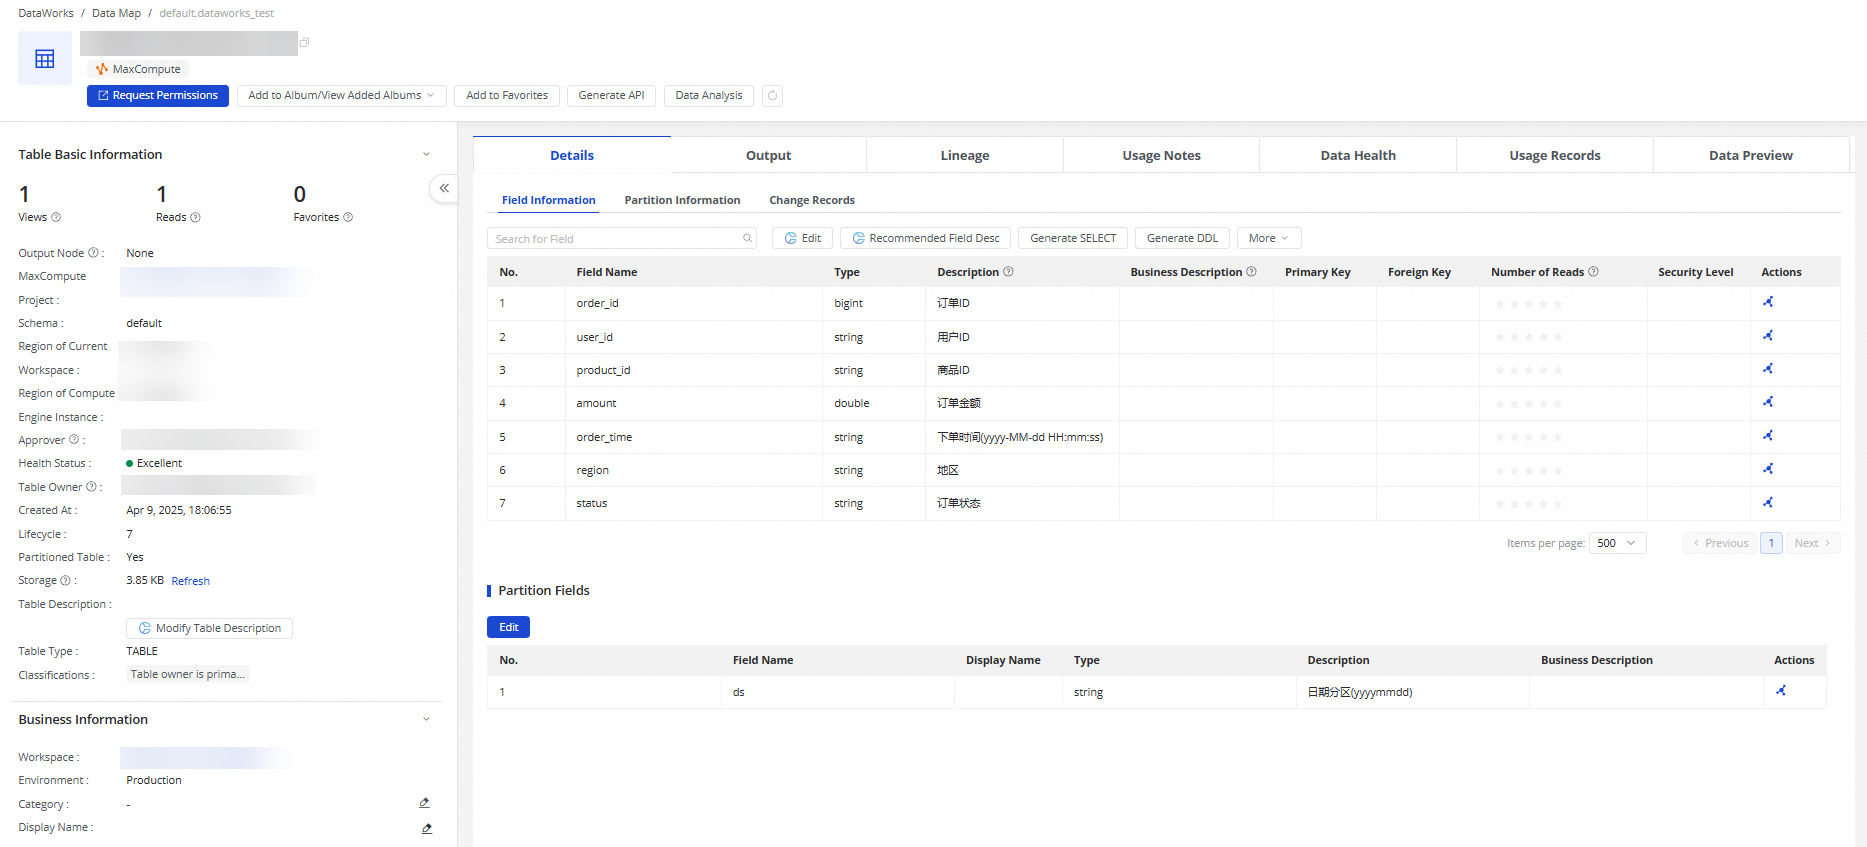Click action icon for status row
This screenshot has width=1867, height=847.
click(1768, 503)
